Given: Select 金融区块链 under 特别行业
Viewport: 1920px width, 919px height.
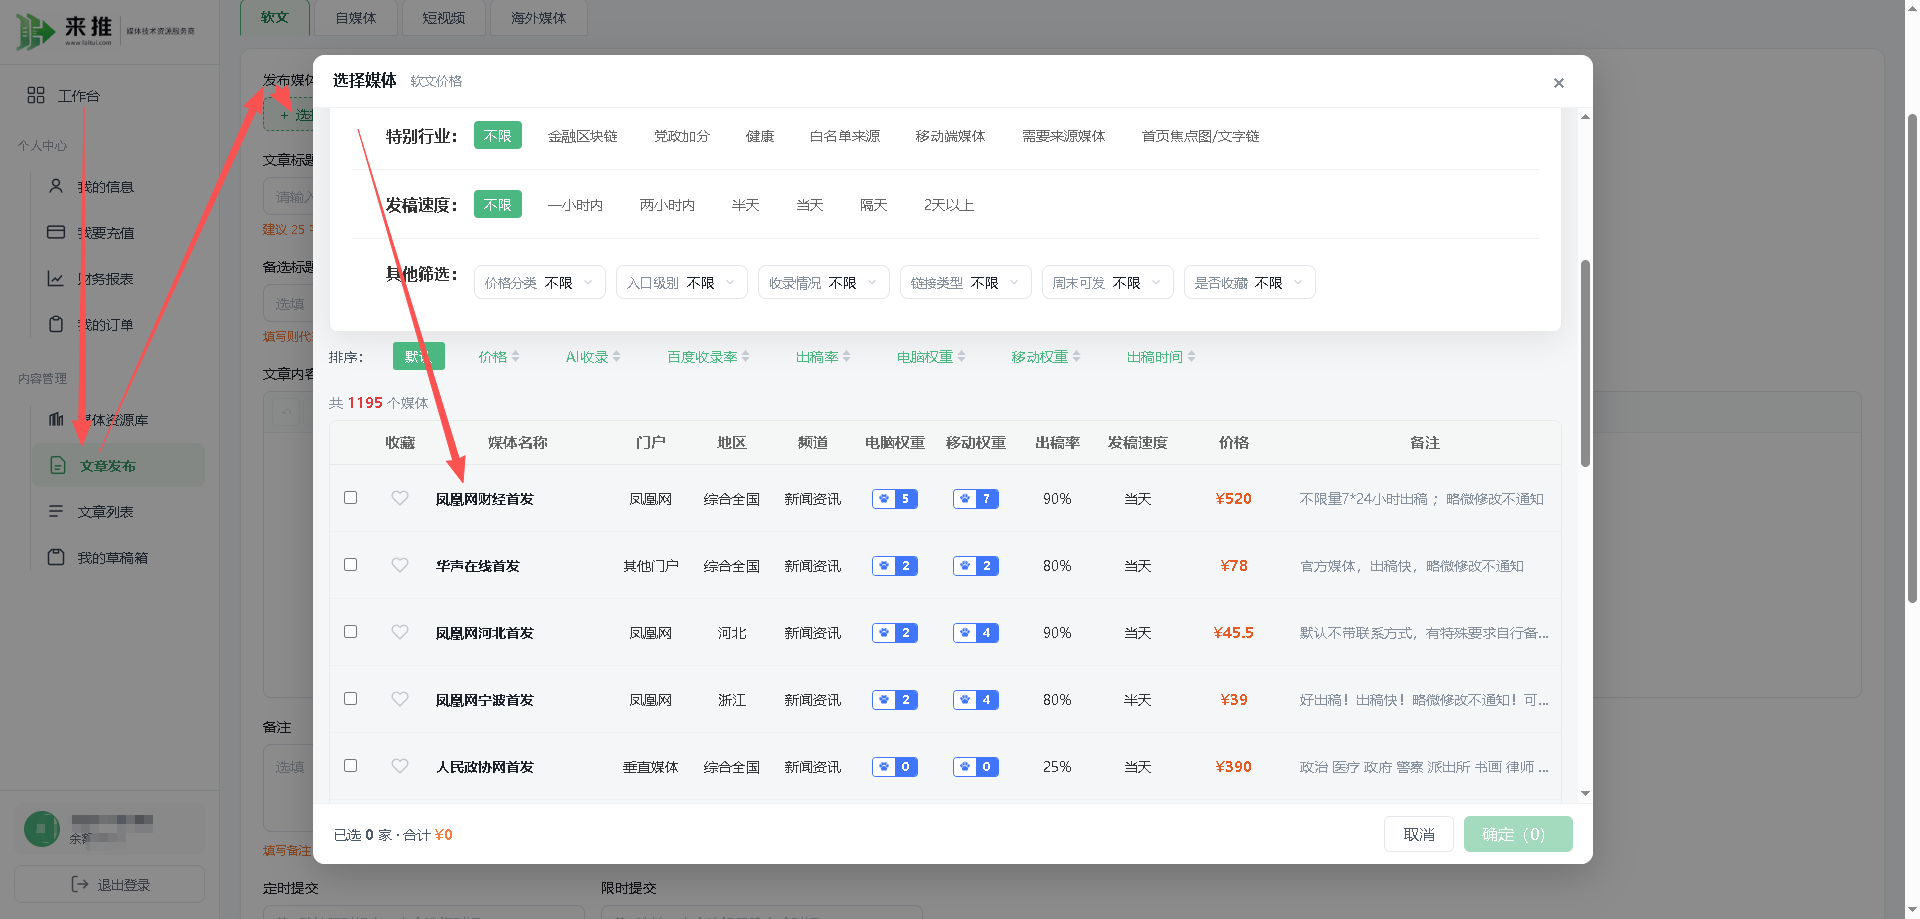Looking at the screenshot, I should click(x=582, y=136).
